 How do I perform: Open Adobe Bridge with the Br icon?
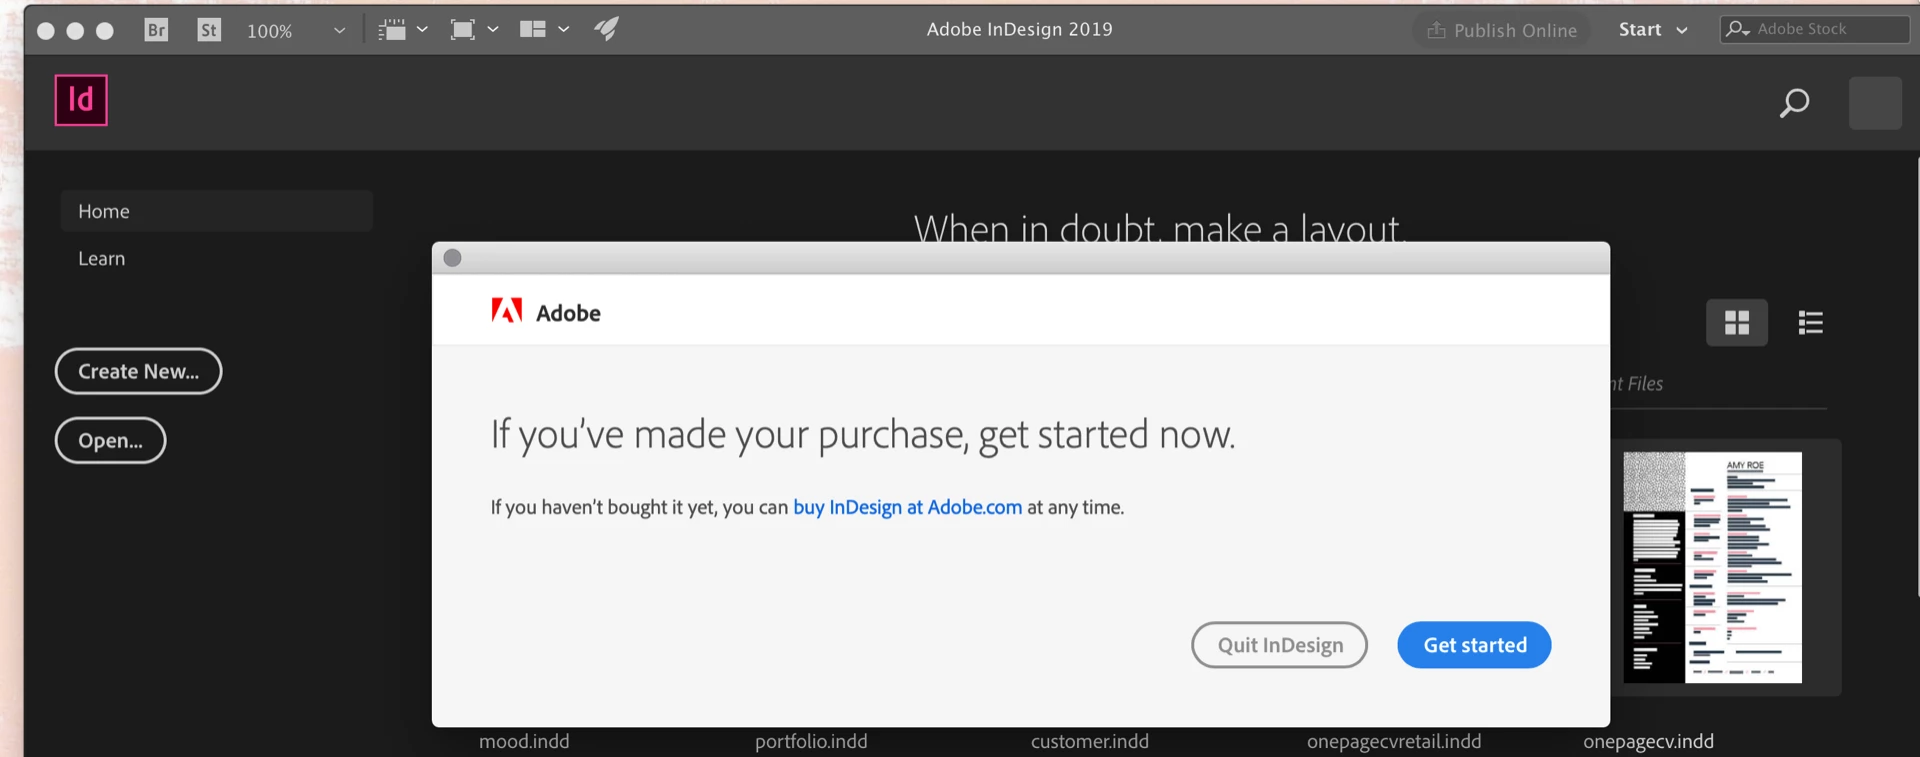pyautogui.click(x=156, y=30)
